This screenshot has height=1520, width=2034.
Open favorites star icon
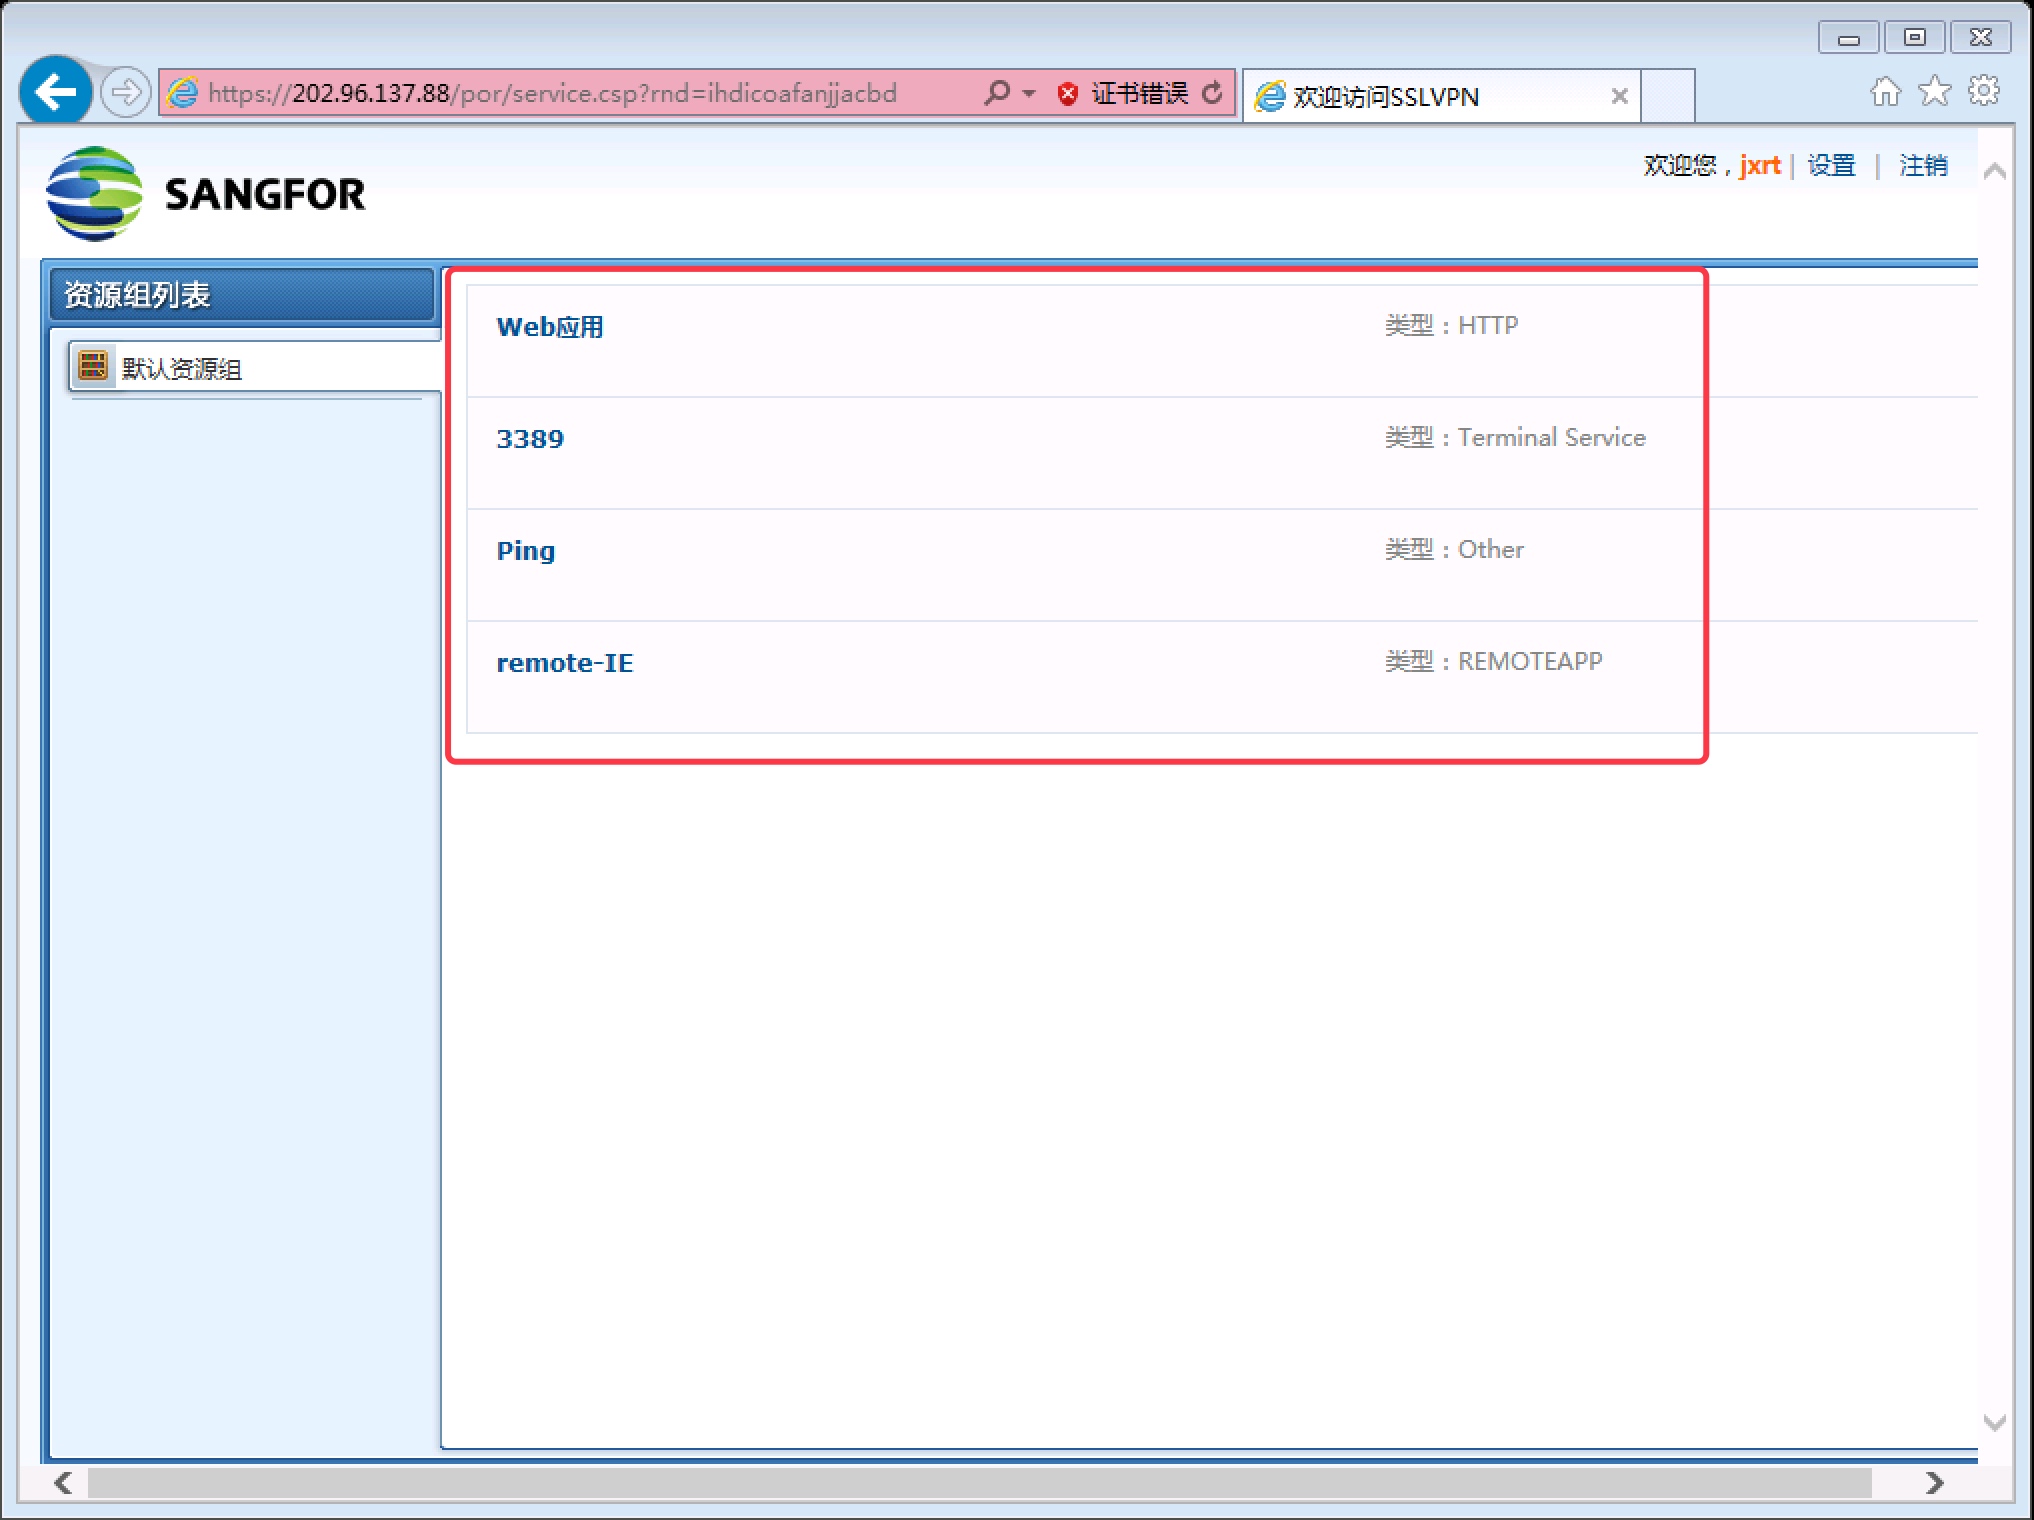[1934, 92]
